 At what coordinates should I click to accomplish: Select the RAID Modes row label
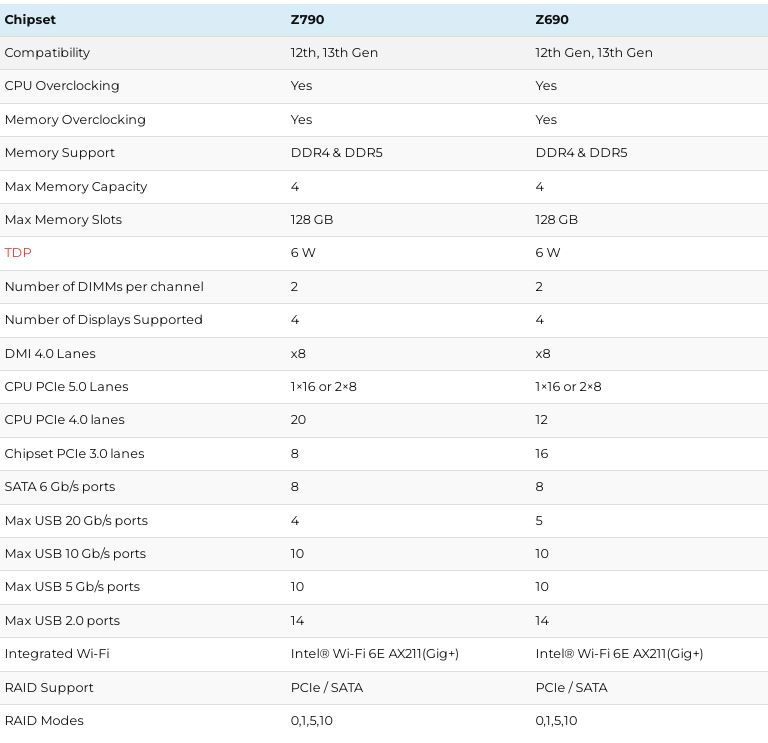tap(44, 721)
